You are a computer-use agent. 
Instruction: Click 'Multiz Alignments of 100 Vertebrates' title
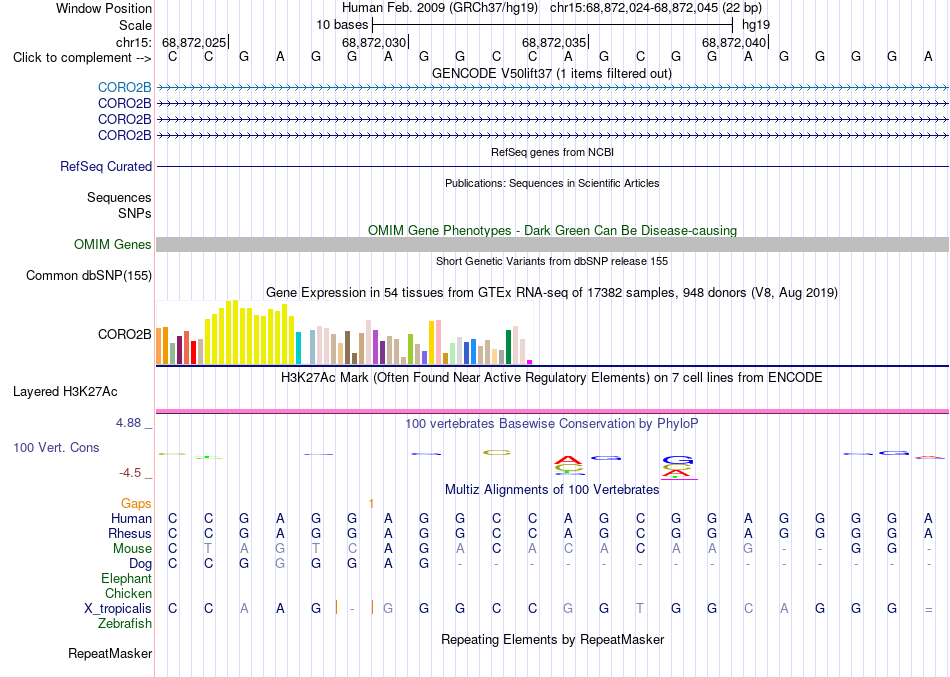552,490
